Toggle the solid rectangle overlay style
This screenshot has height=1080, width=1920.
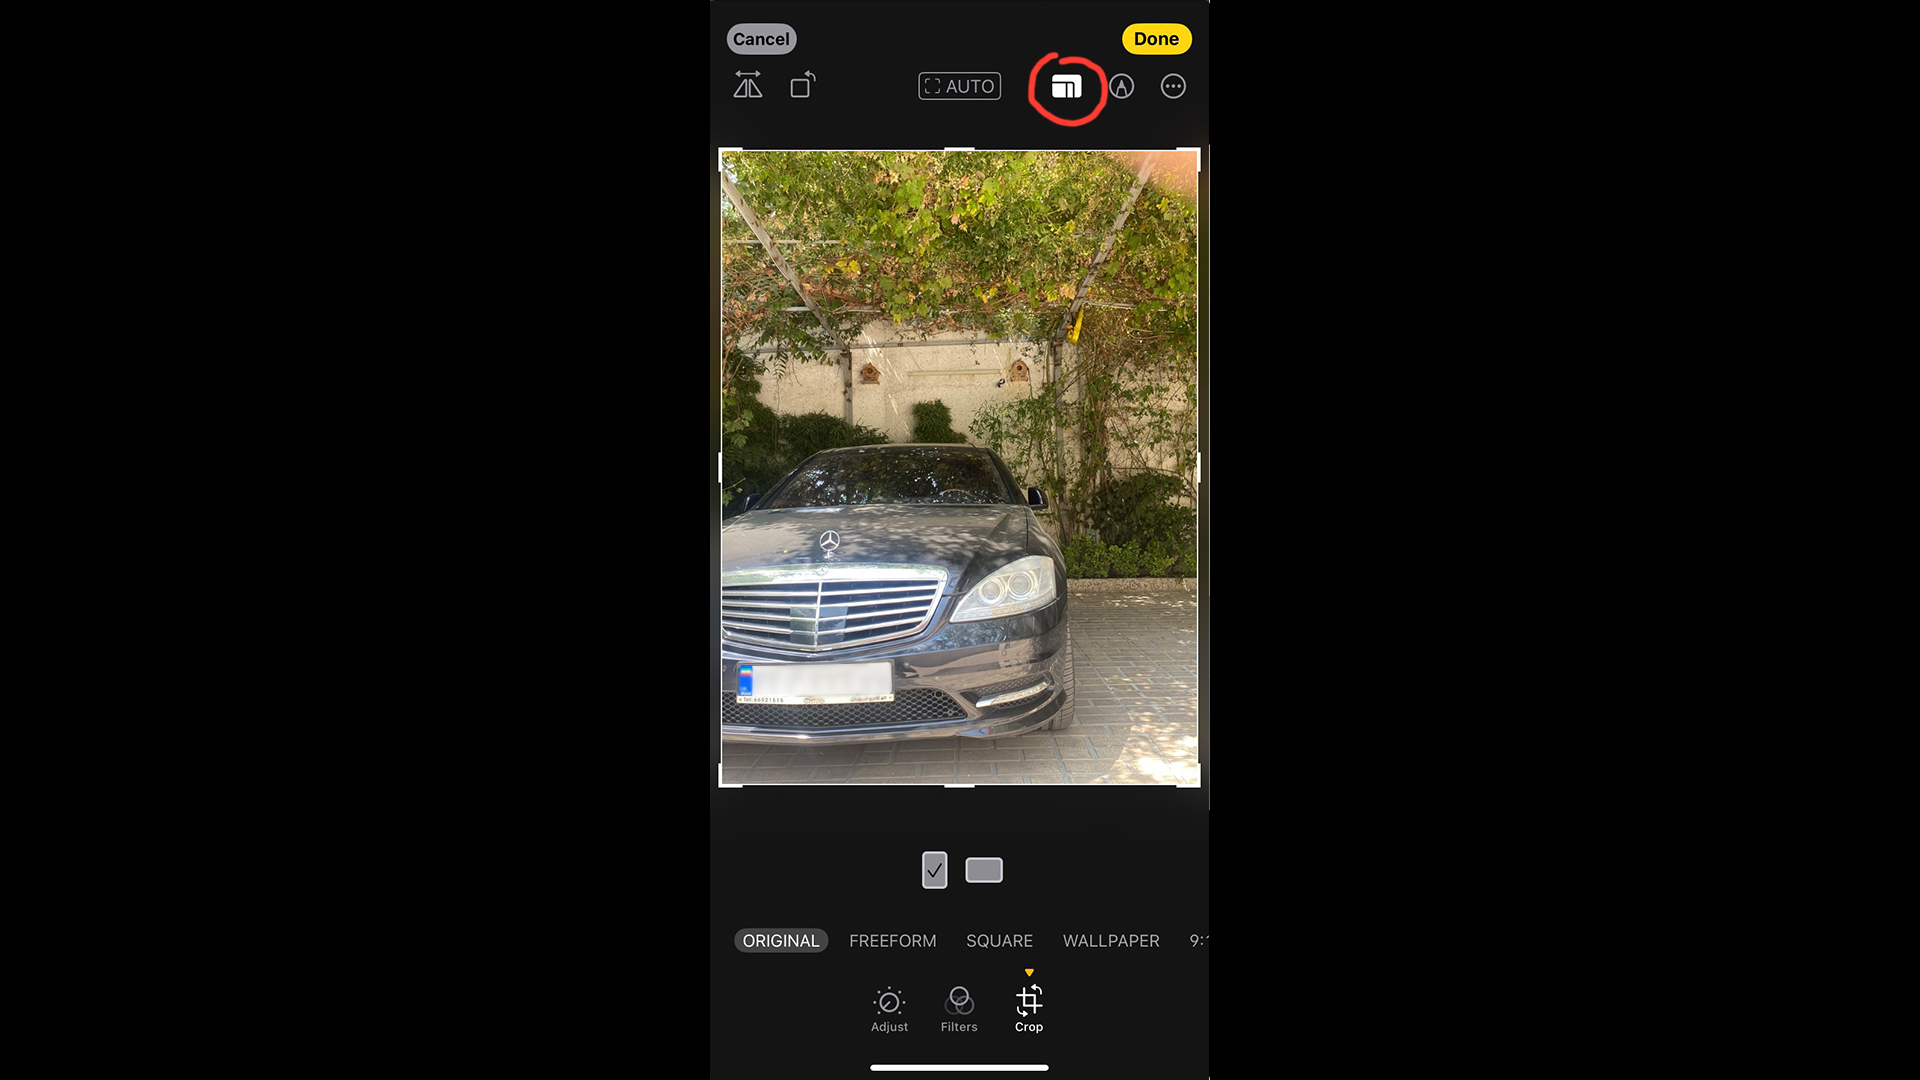[984, 870]
